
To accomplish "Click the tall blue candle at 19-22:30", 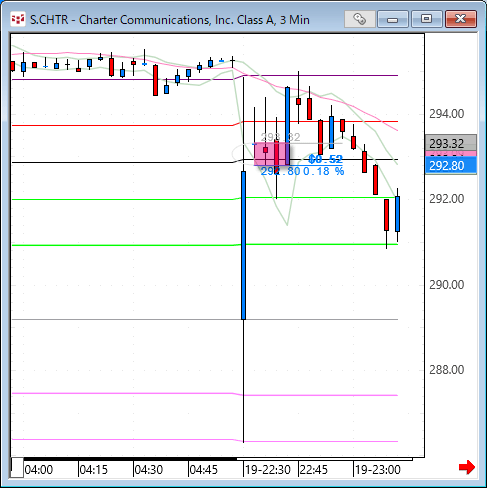I will click(244, 245).
